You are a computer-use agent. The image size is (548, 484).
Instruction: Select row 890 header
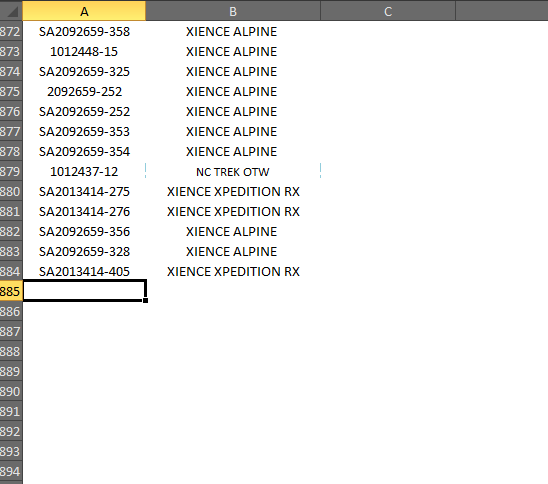click(x=11, y=391)
